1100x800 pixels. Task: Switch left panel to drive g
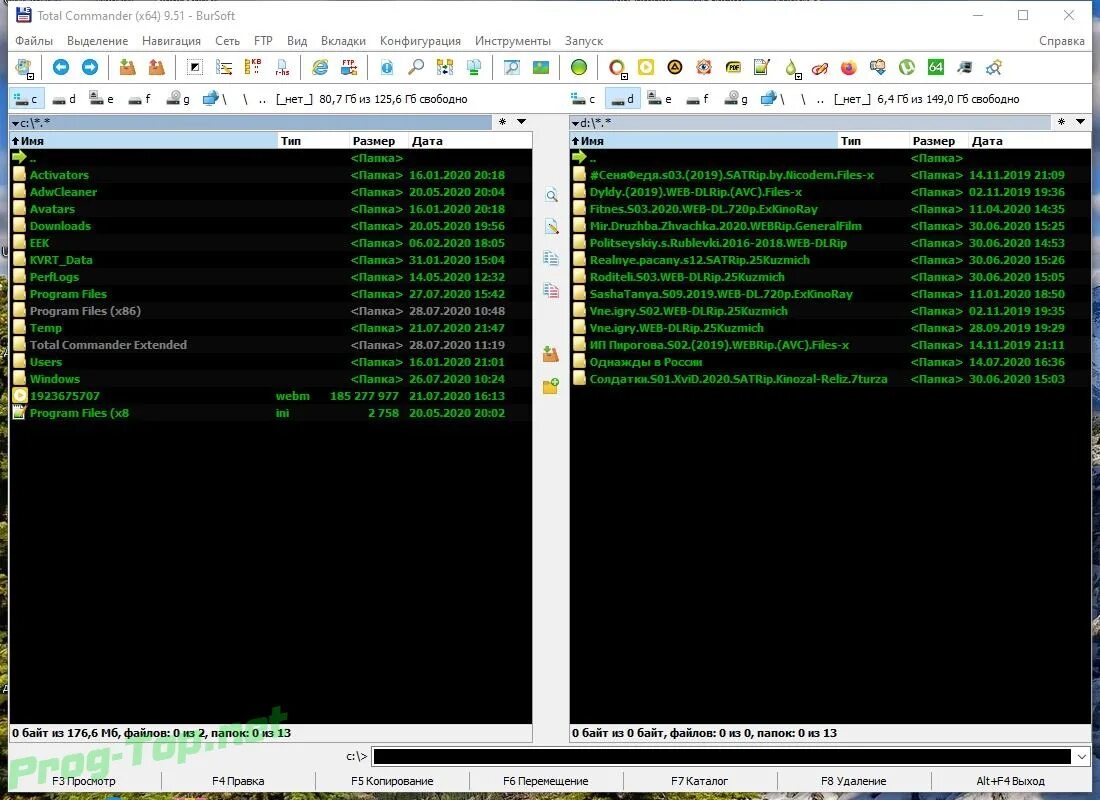[177, 99]
